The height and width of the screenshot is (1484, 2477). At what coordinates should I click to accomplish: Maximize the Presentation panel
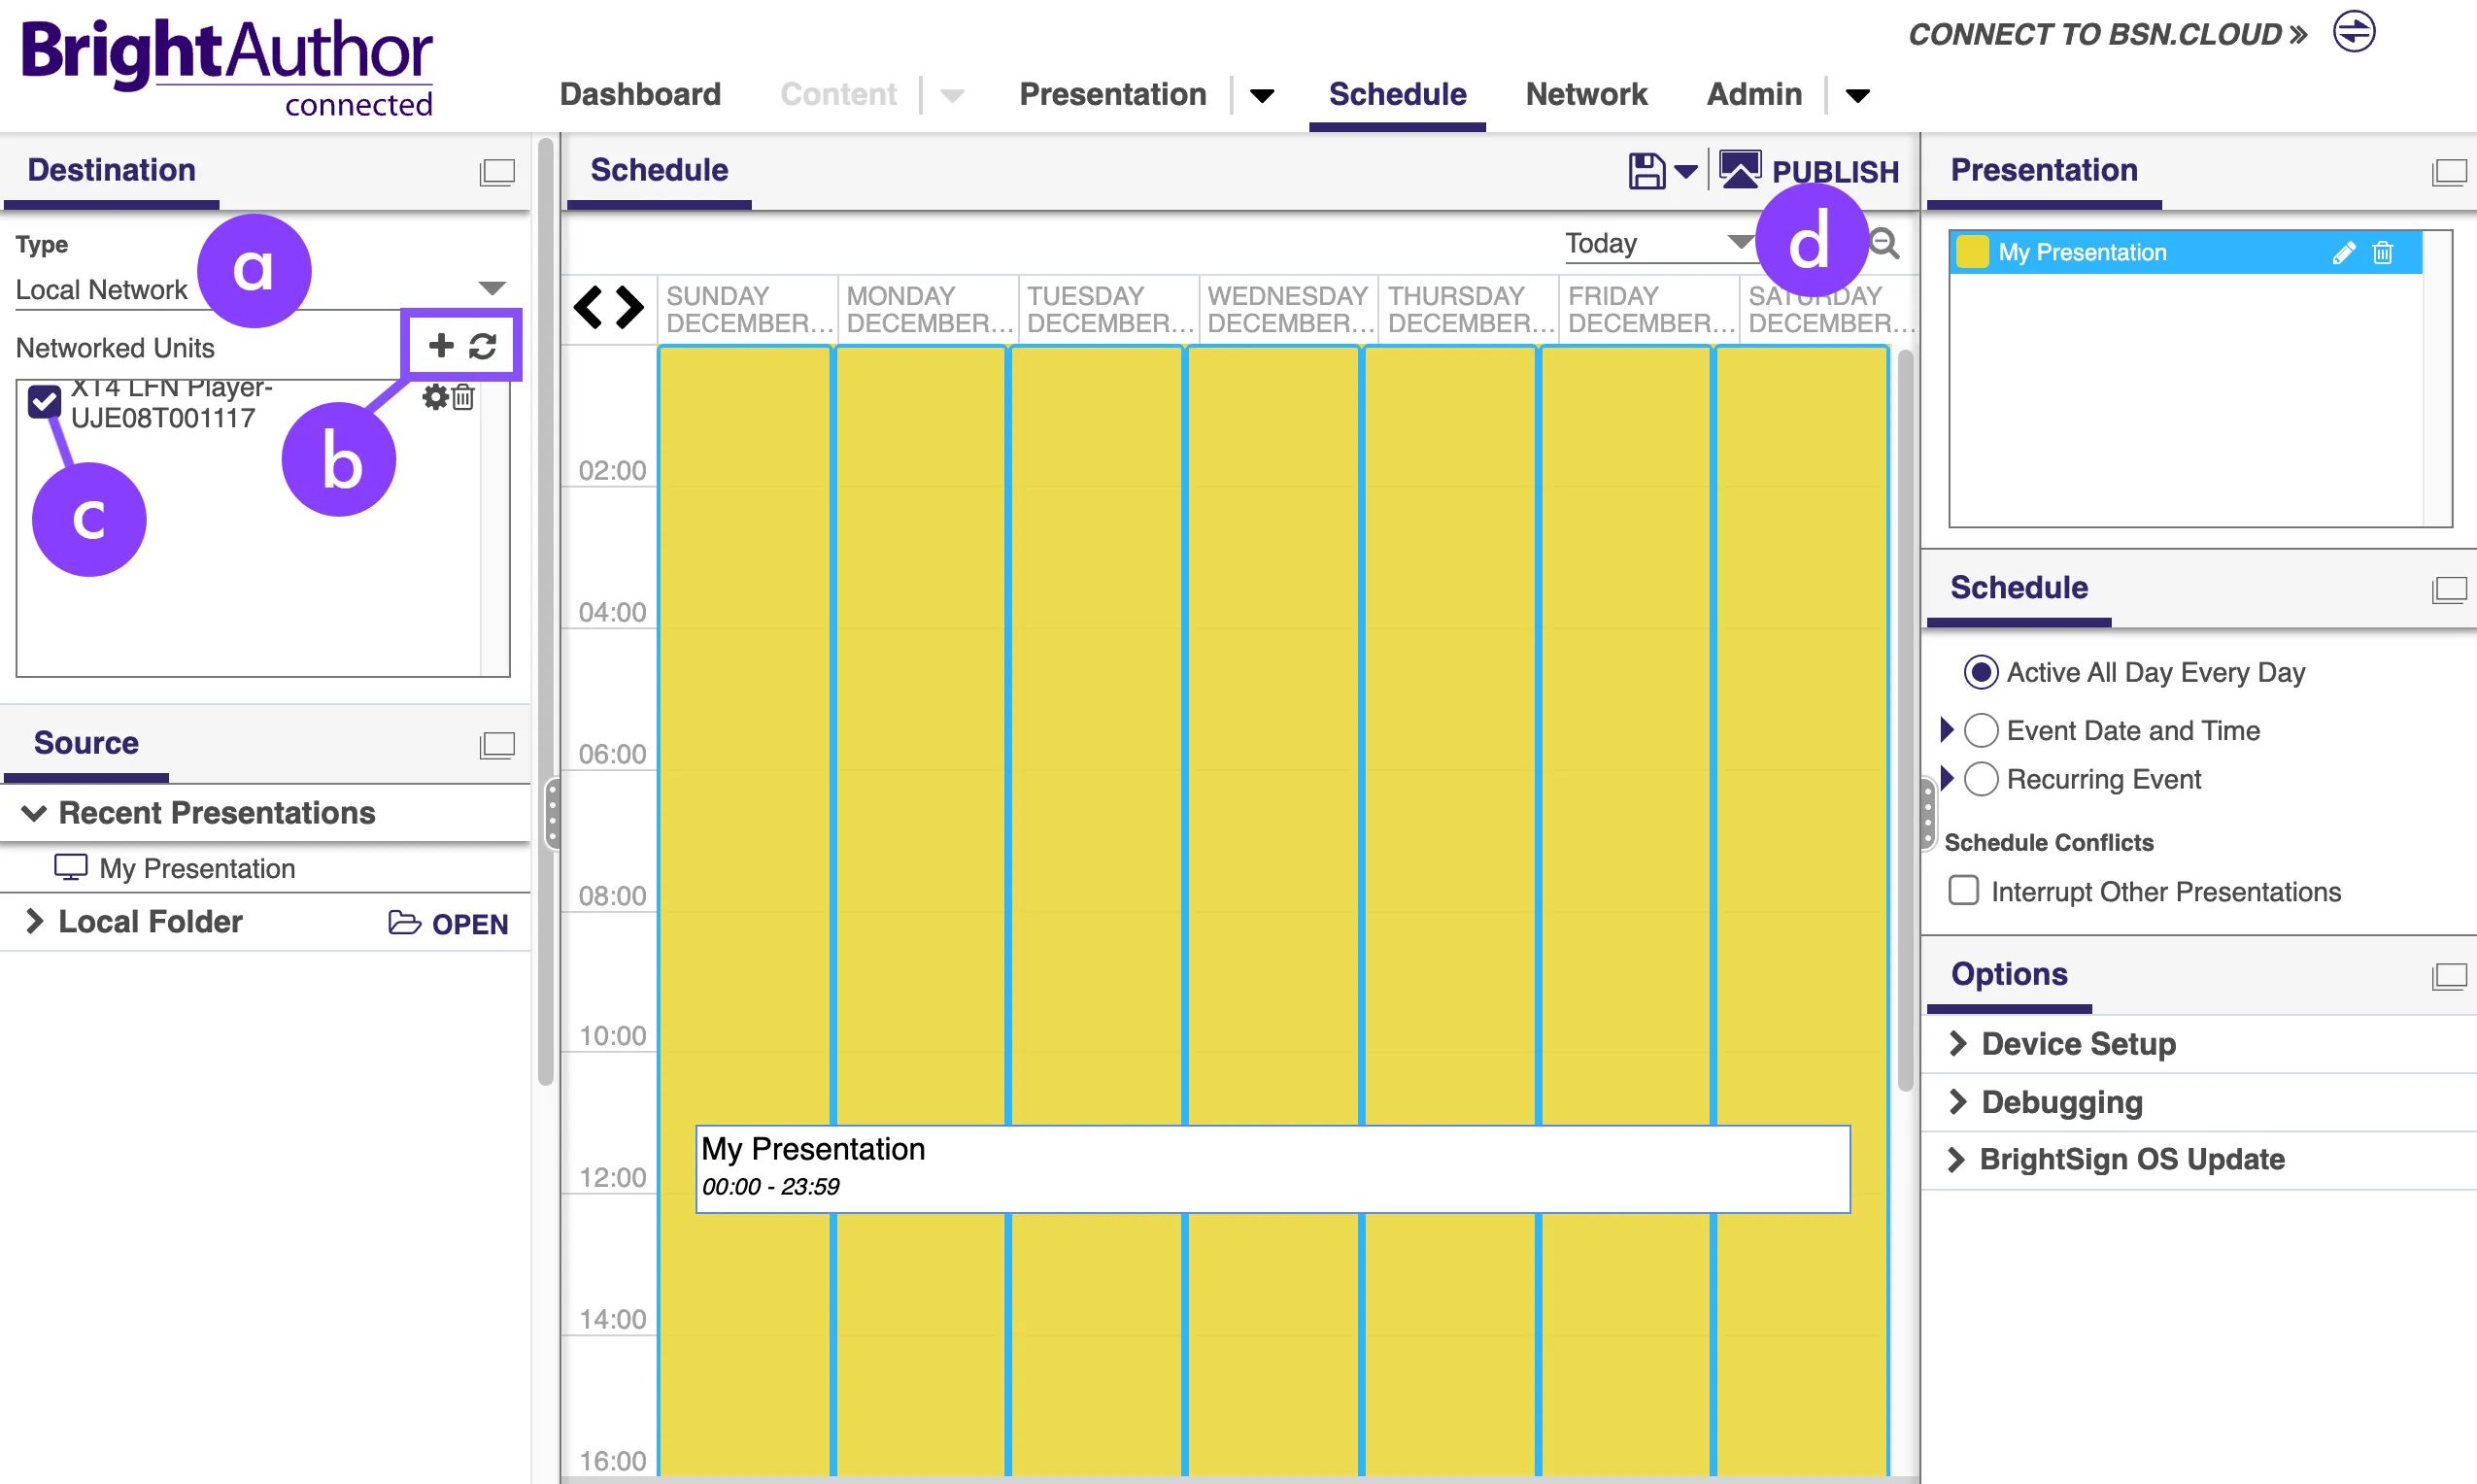pyautogui.click(x=2449, y=172)
